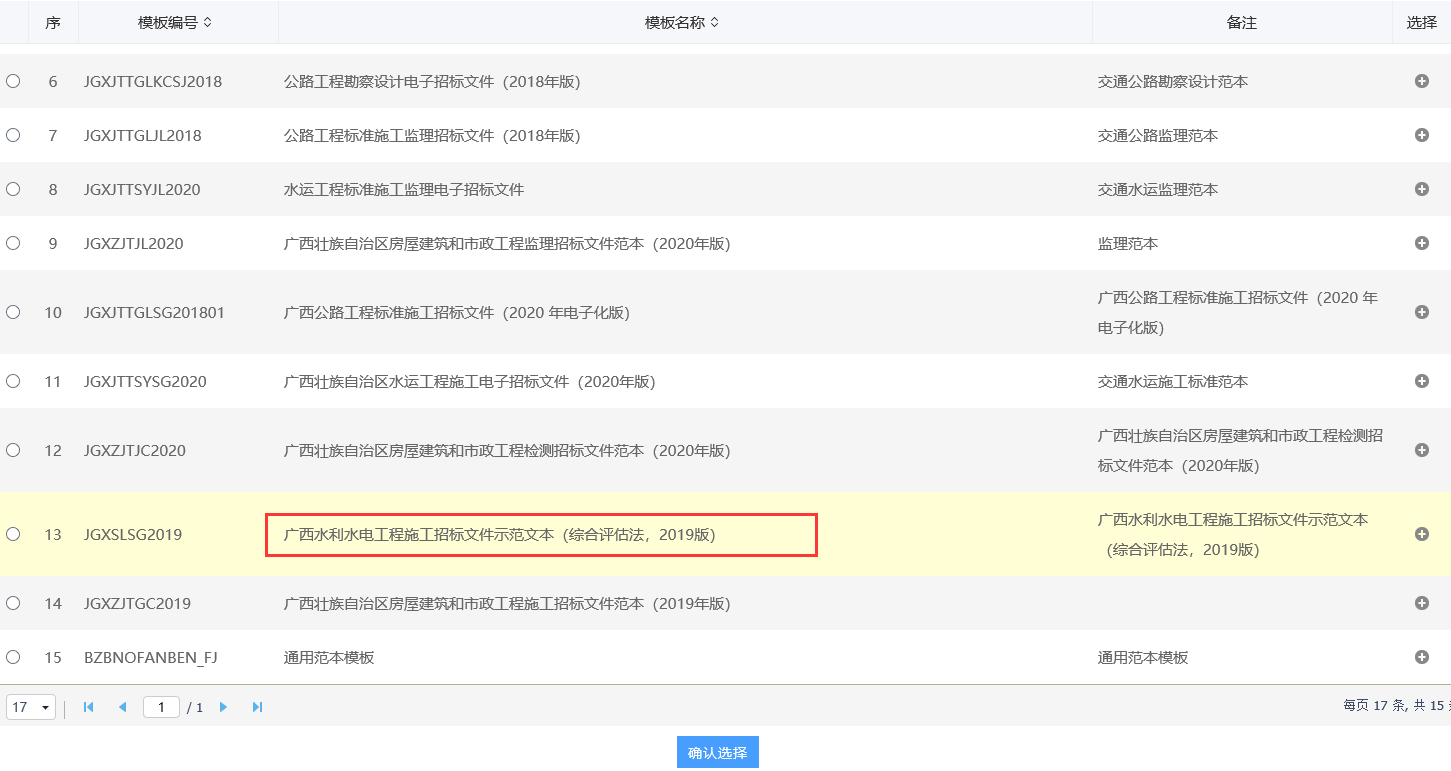
Task: Open page size dropdown showing 17
Action: (x=31, y=707)
